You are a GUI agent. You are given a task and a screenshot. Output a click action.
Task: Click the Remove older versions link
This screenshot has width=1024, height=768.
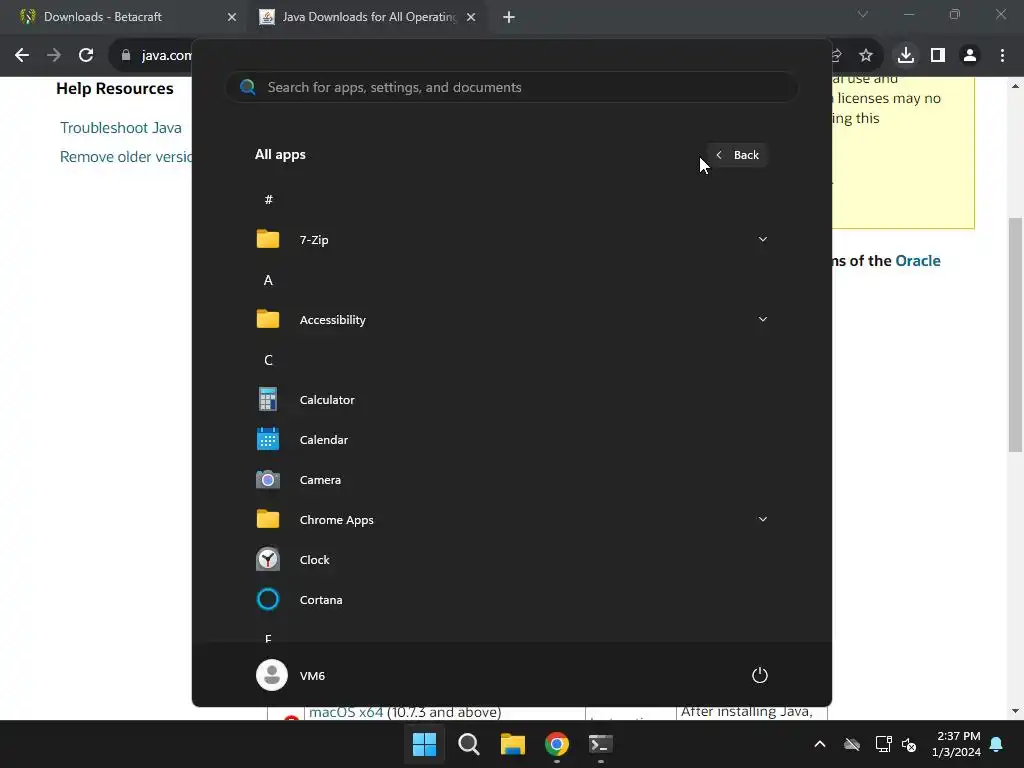[125, 157]
